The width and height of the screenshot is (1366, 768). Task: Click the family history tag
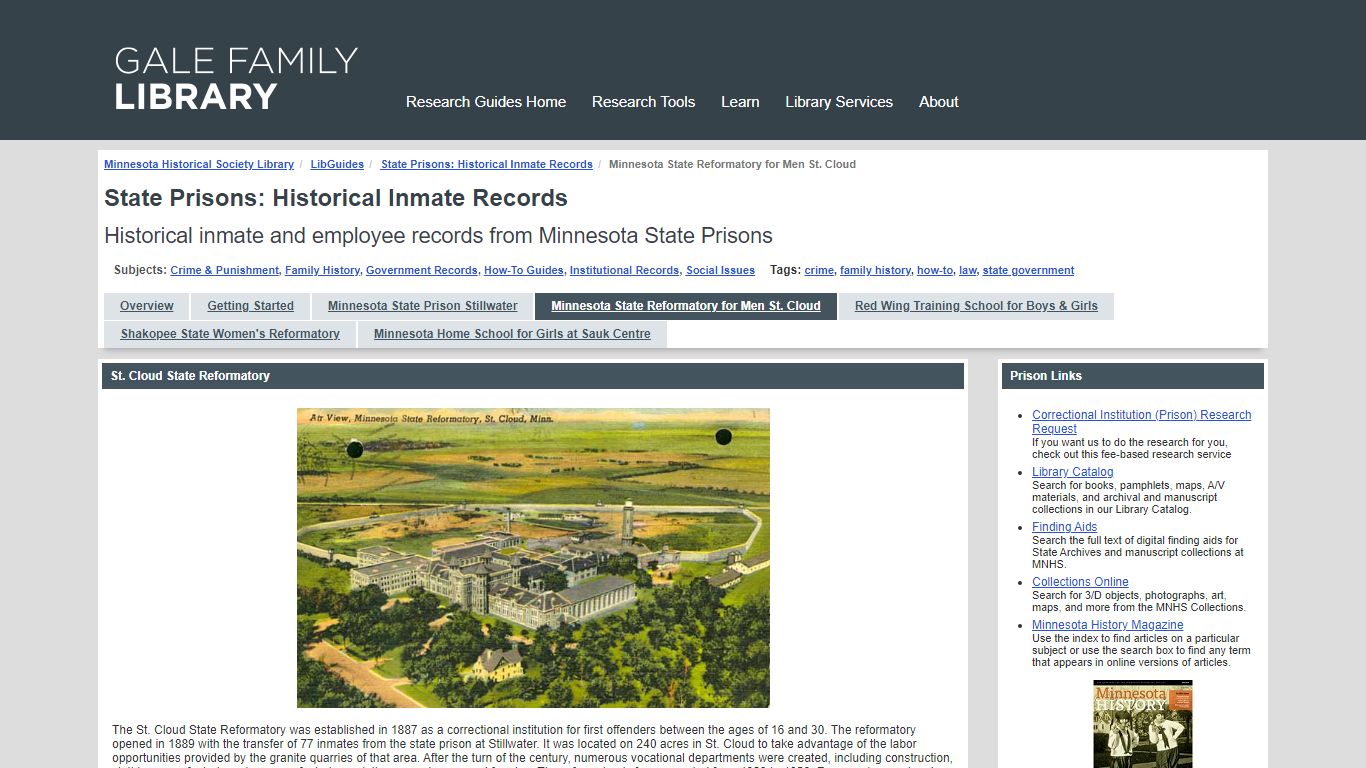(874, 270)
